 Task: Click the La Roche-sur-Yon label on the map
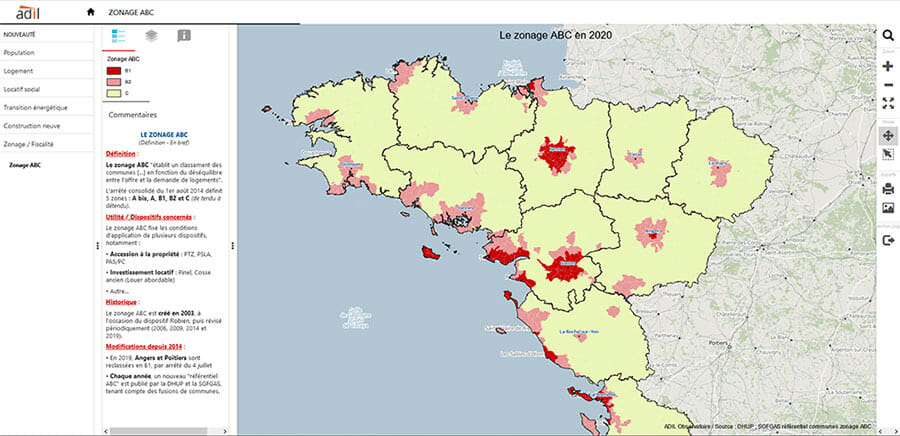[579, 332]
